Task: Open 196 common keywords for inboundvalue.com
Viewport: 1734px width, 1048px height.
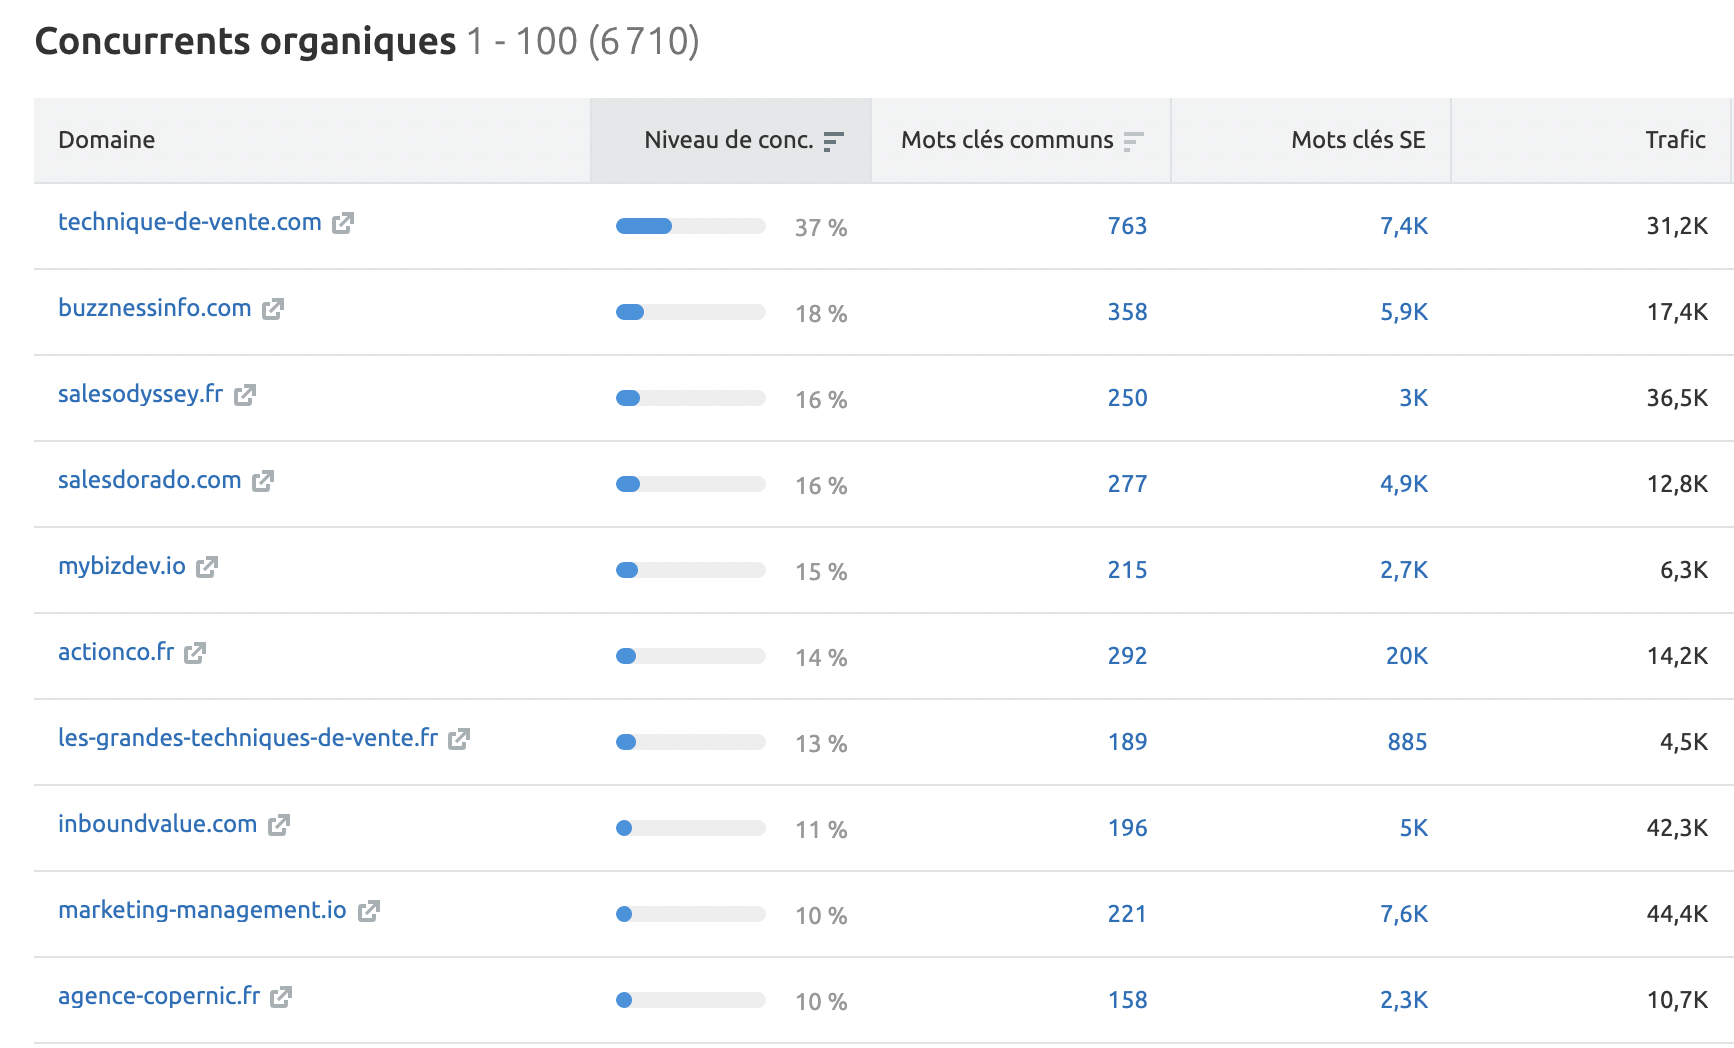Action: click(1127, 828)
